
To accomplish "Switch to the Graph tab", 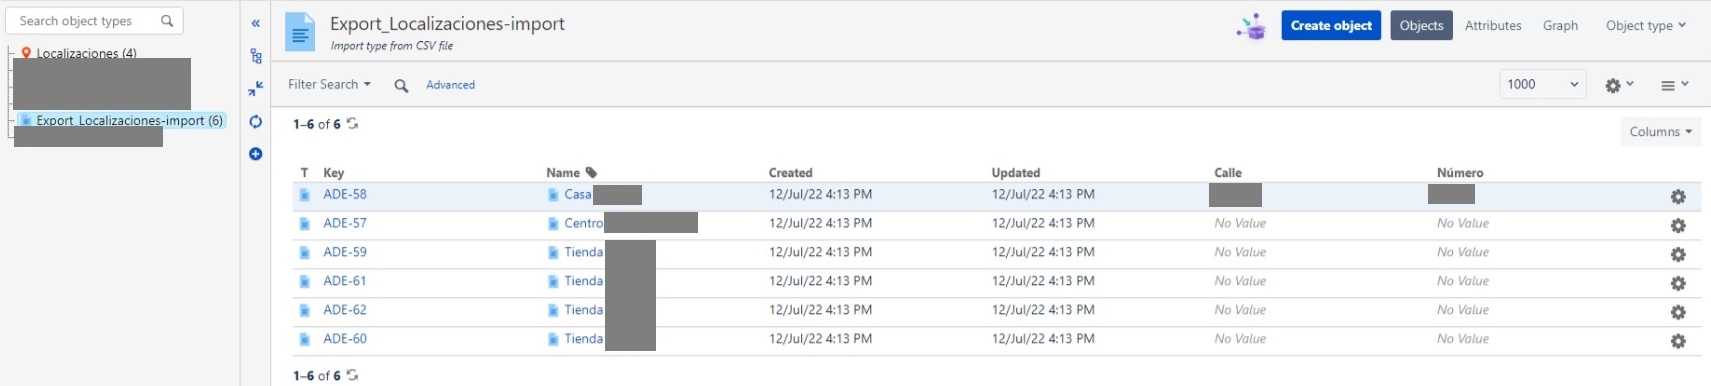I will pos(1560,26).
